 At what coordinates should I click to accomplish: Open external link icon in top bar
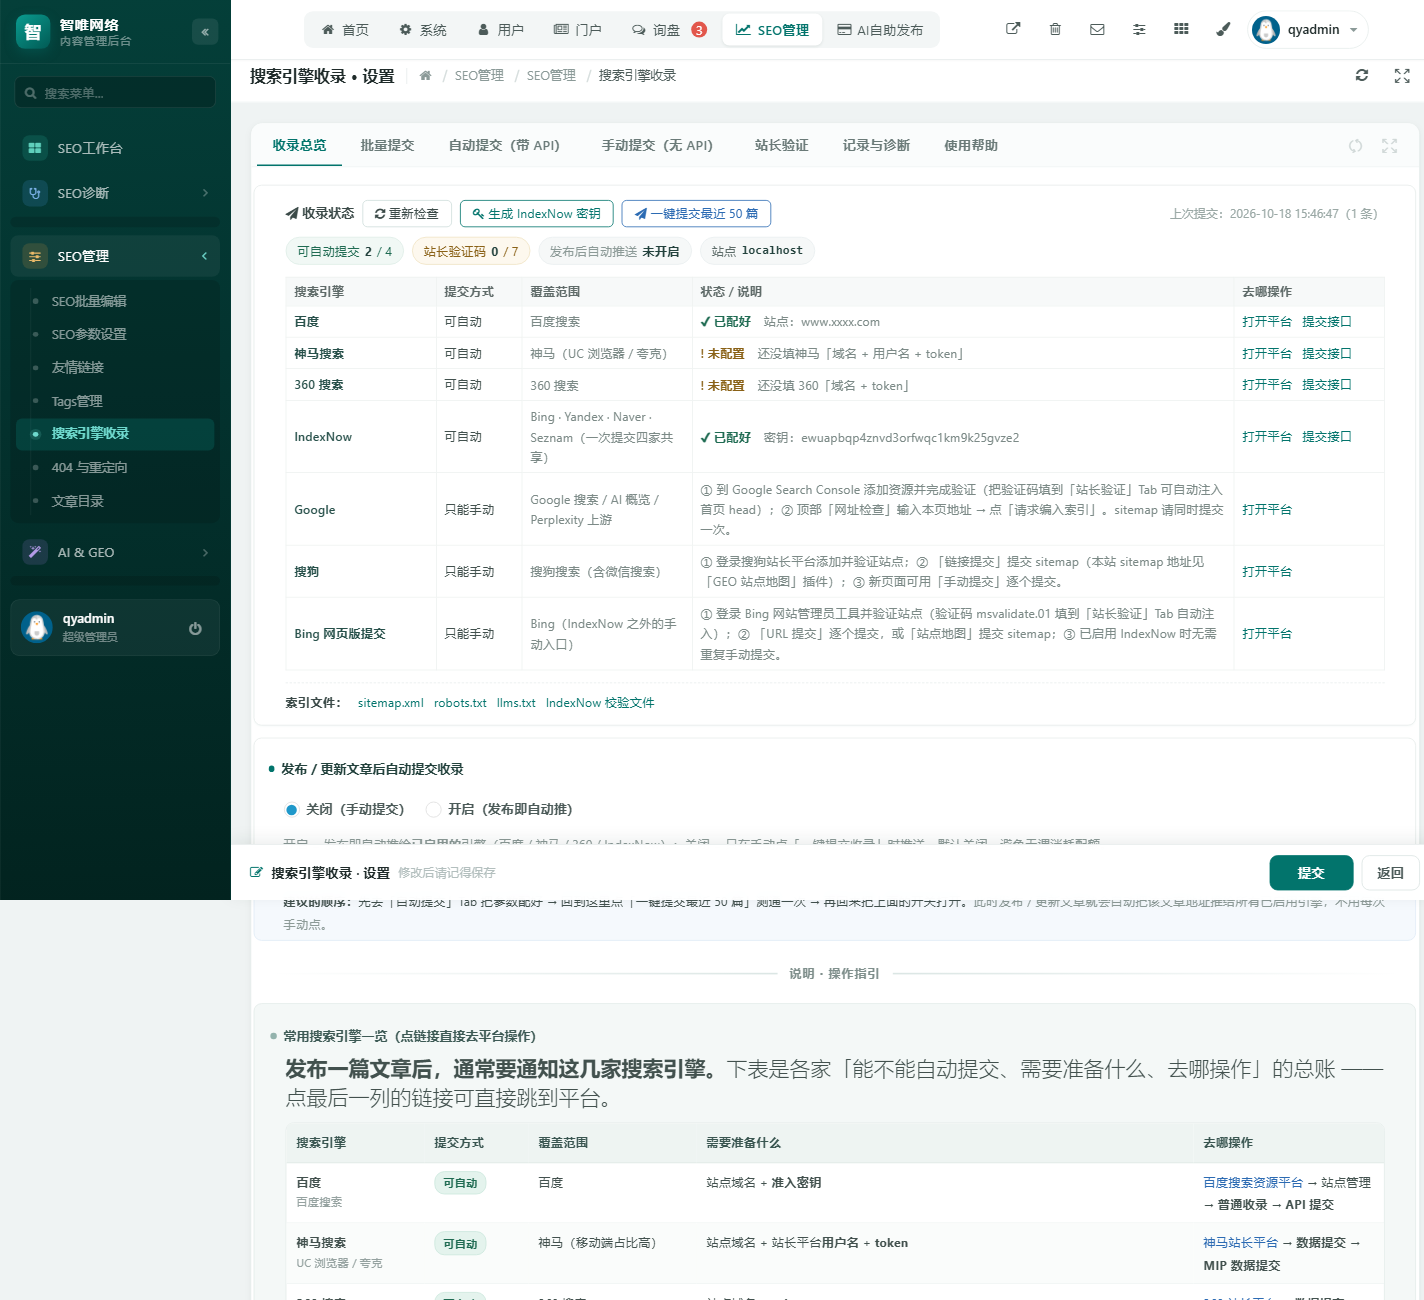[x=1013, y=29]
